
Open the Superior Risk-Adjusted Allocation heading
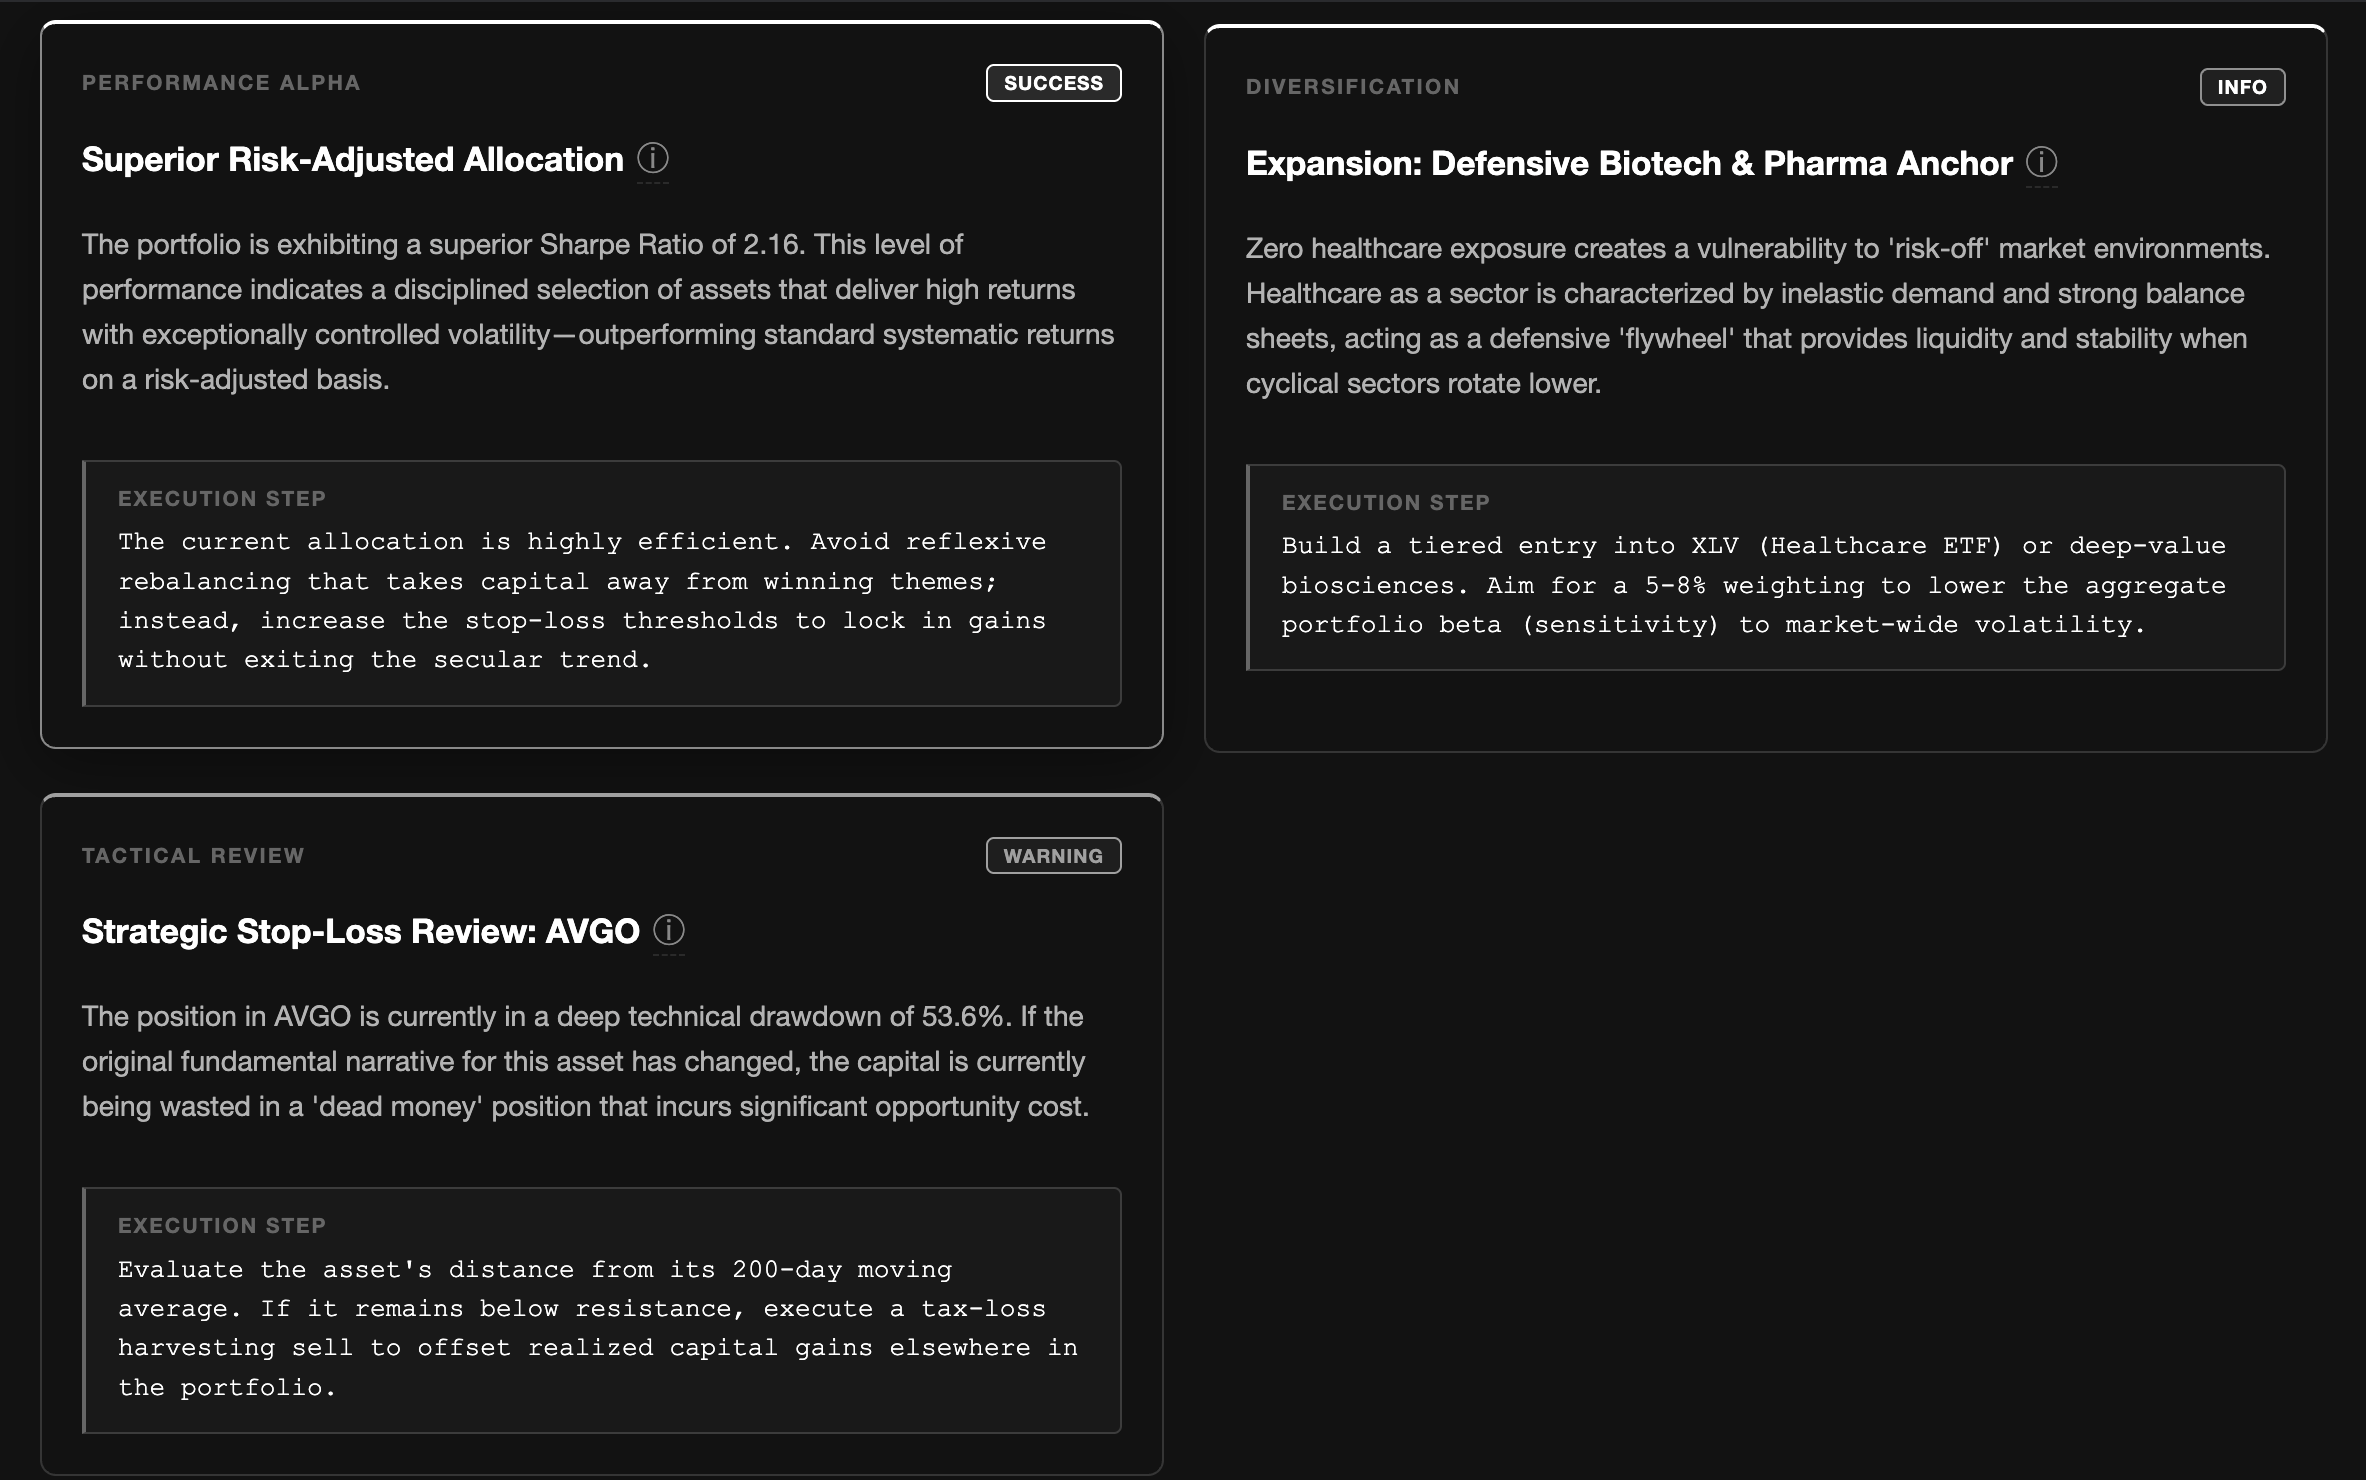coord(352,160)
